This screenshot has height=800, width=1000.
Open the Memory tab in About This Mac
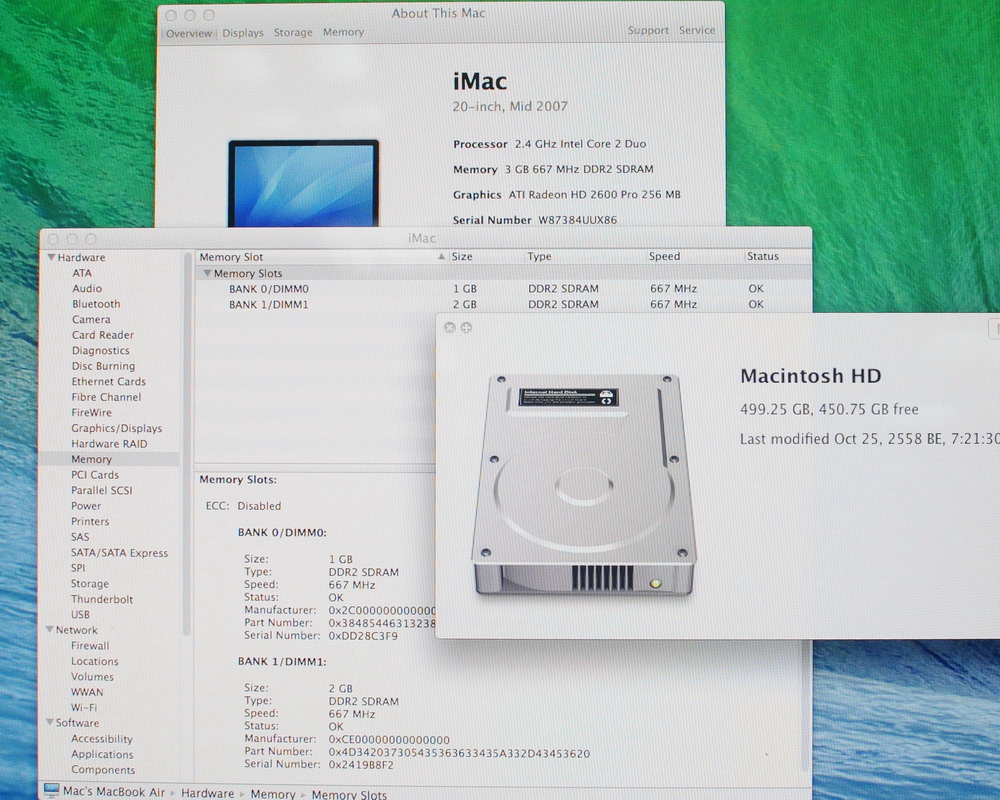(x=343, y=32)
